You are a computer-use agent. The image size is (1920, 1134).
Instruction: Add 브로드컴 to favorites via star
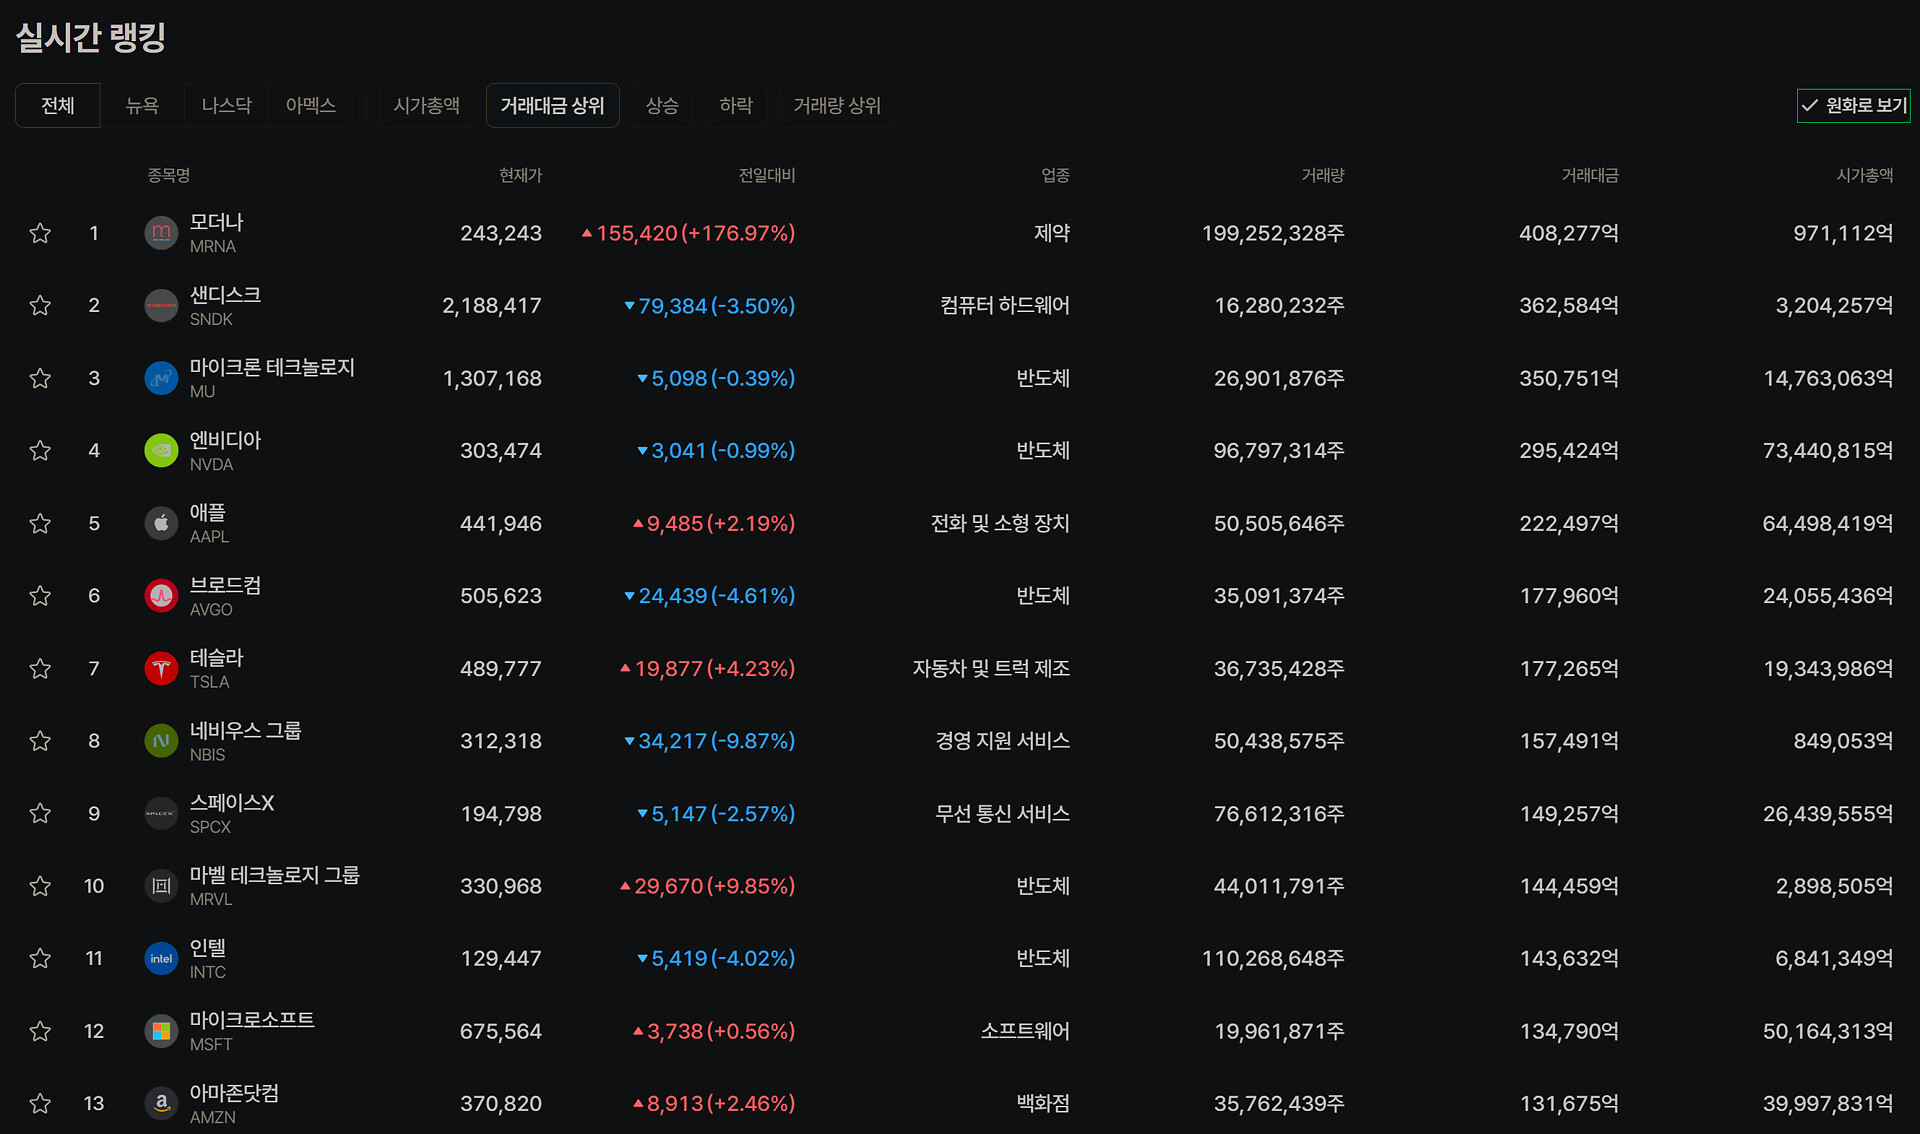click(40, 596)
